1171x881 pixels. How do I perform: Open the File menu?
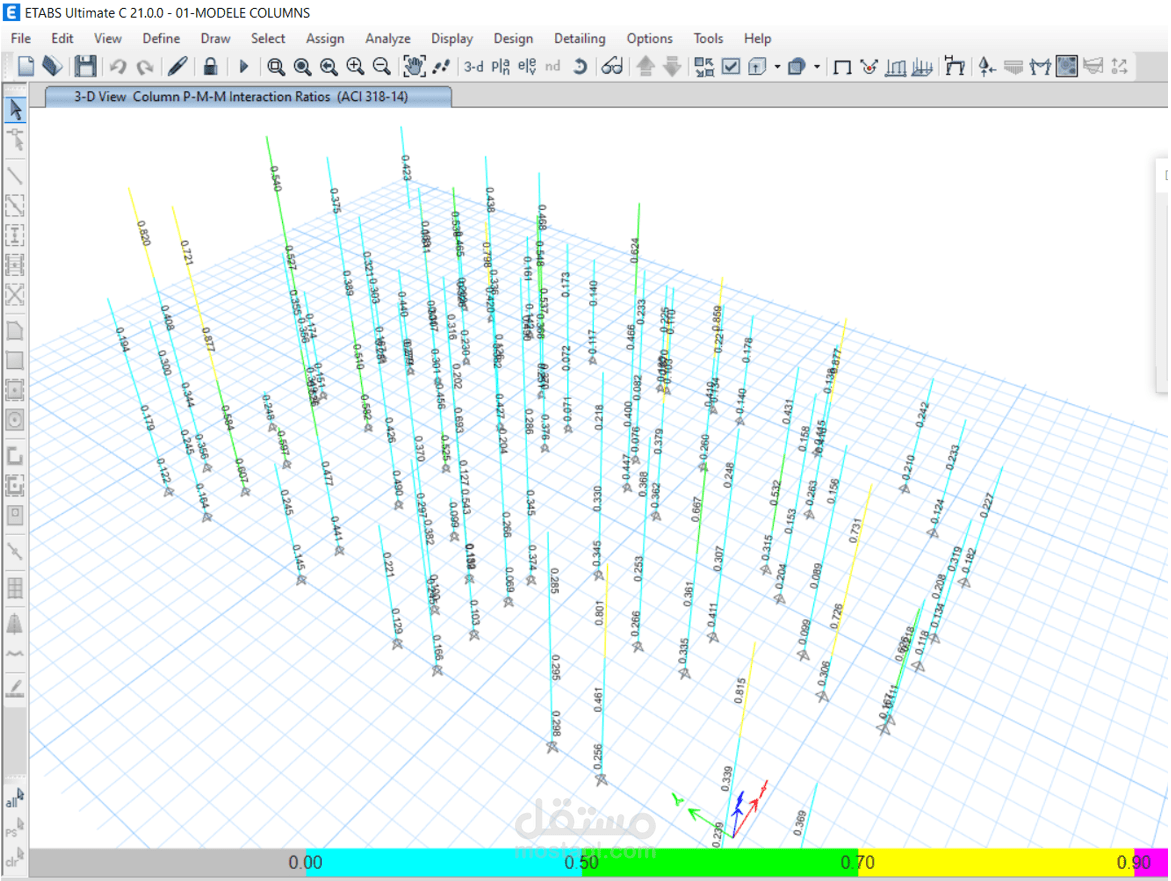click(x=21, y=38)
